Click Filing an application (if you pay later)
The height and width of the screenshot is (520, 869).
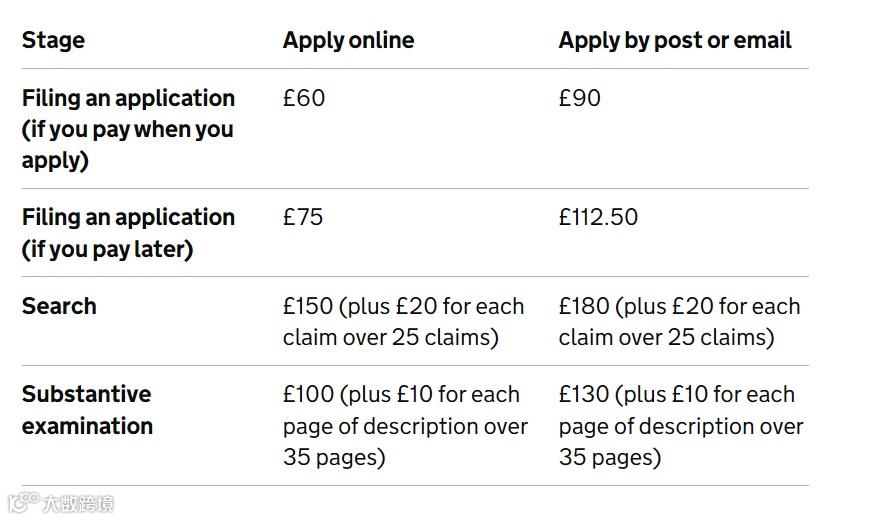[x=128, y=233]
